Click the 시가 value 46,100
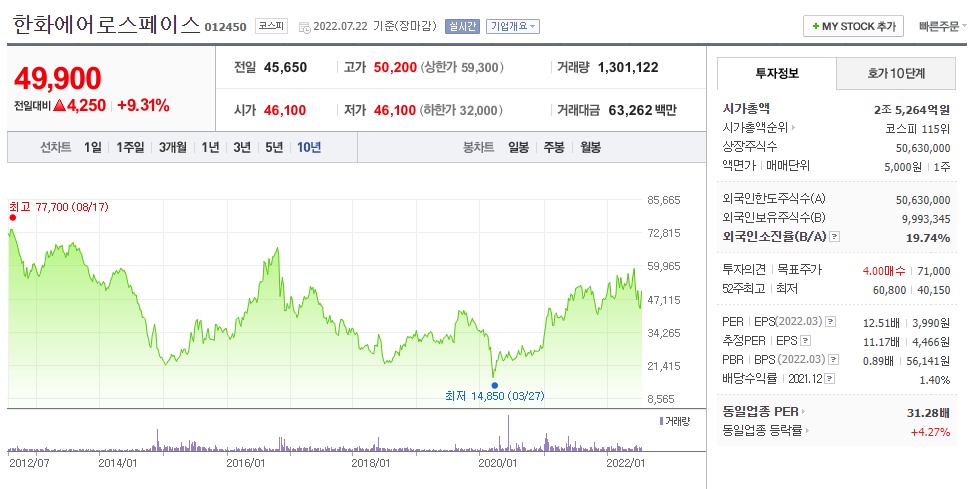970x489 pixels. [285, 110]
